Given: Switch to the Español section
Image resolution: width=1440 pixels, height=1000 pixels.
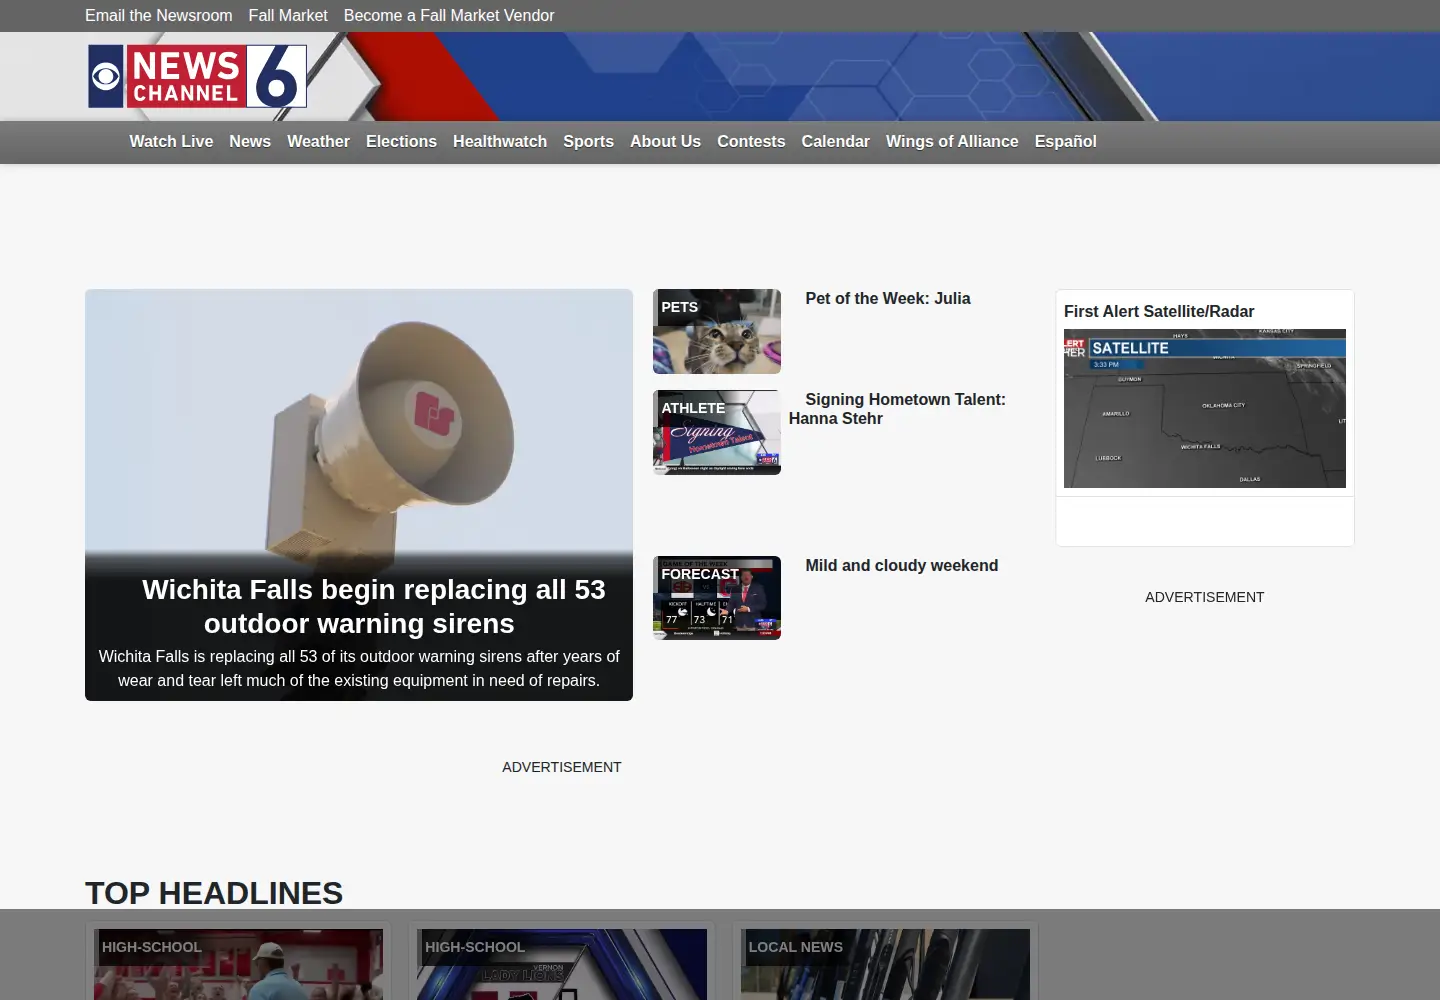Looking at the screenshot, I should point(1065,142).
